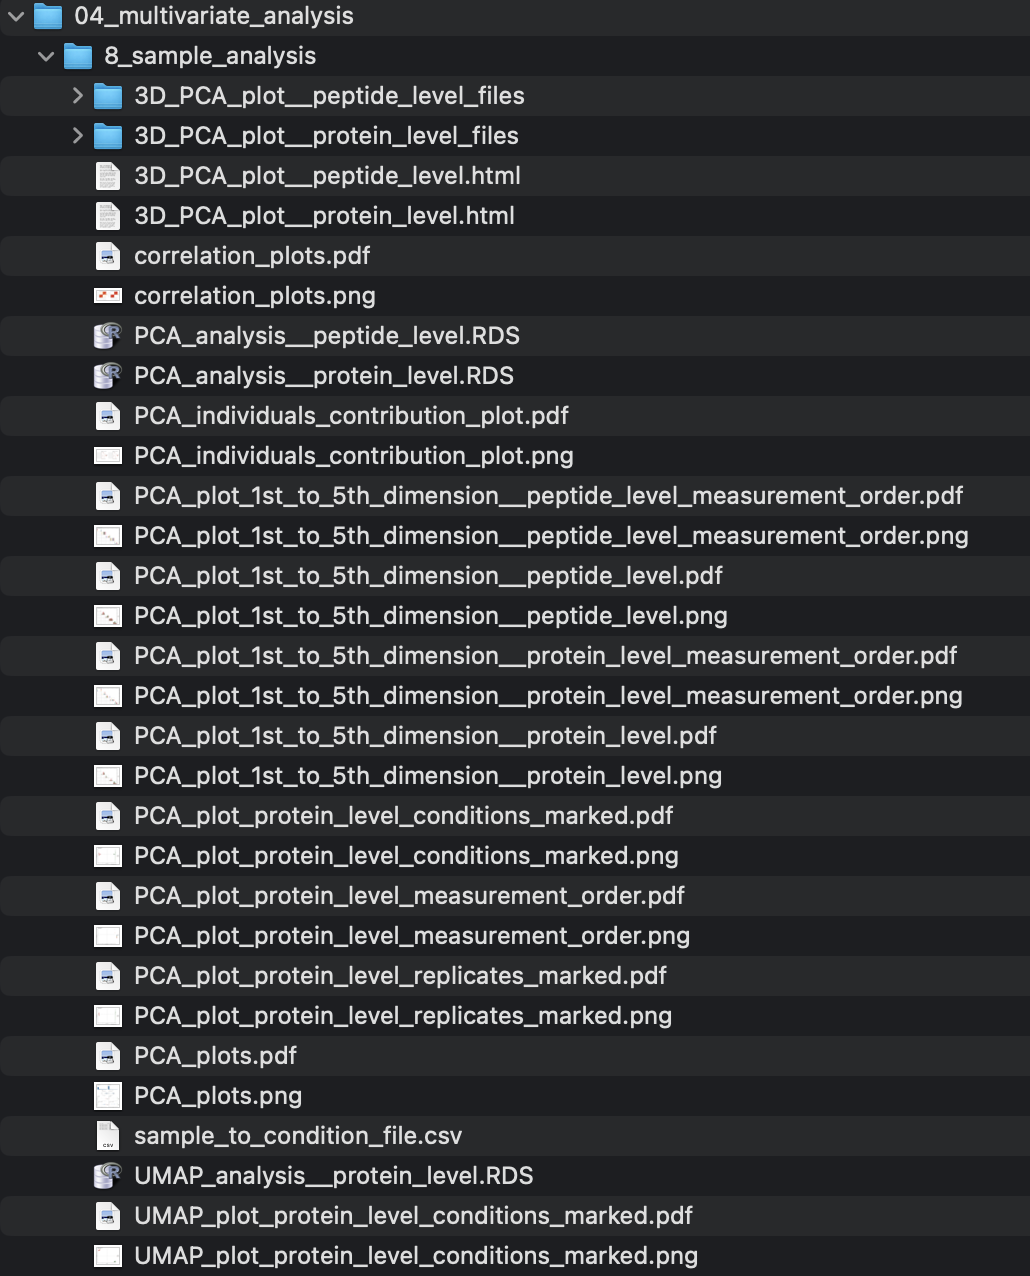
Task: Click the UMAP_analysis__protein_level.RDS R icon
Action: pyautogui.click(x=108, y=1176)
